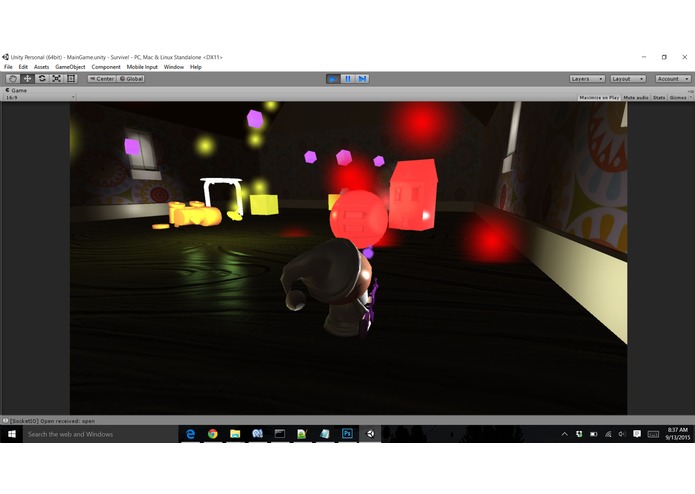
Task: Show hidden system tray icons
Action: 564,434
